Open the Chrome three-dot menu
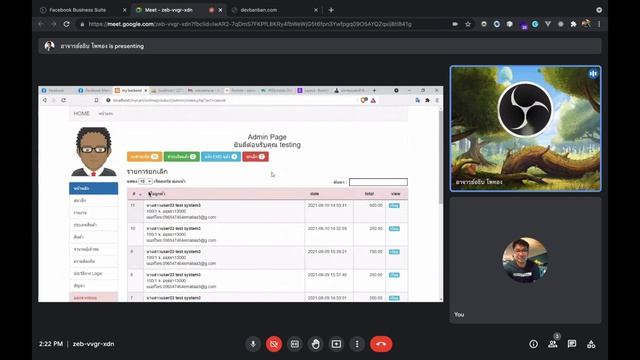The width and height of the screenshot is (640, 360). coord(599,24)
